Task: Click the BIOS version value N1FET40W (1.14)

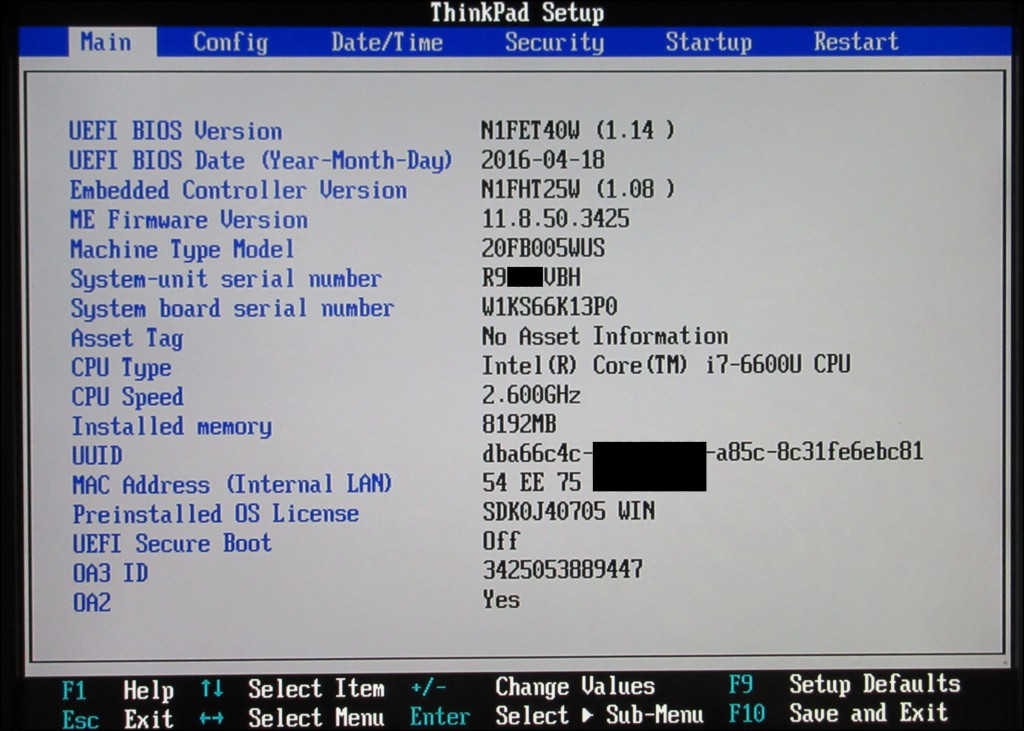Action: click(x=577, y=130)
